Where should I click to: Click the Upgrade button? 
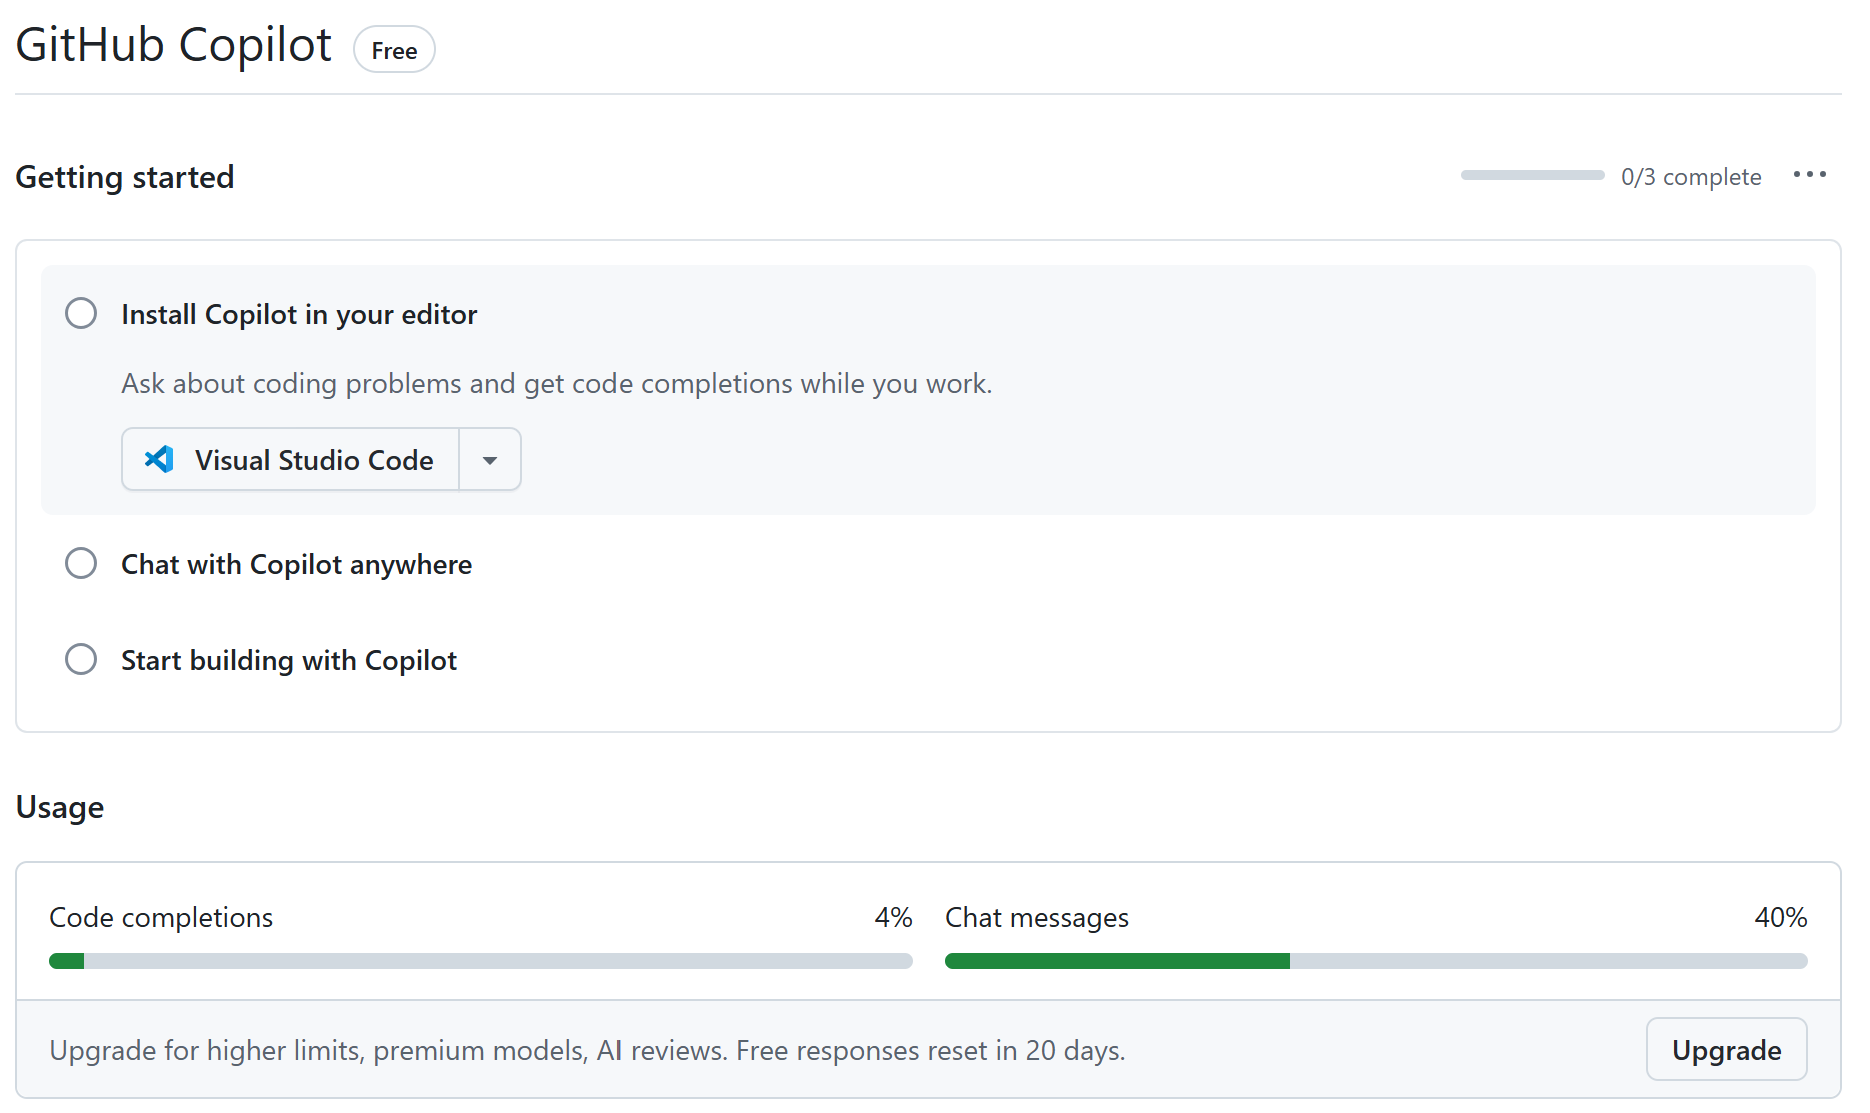click(1725, 1050)
